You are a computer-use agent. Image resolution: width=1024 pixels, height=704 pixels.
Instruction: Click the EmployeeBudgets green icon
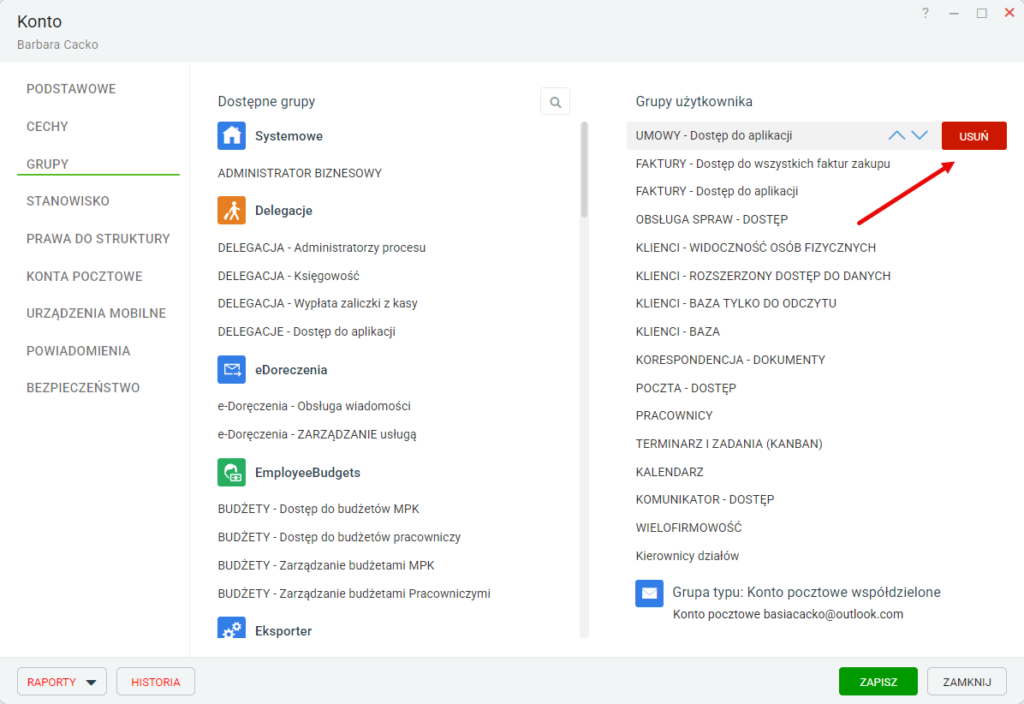click(x=231, y=472)
